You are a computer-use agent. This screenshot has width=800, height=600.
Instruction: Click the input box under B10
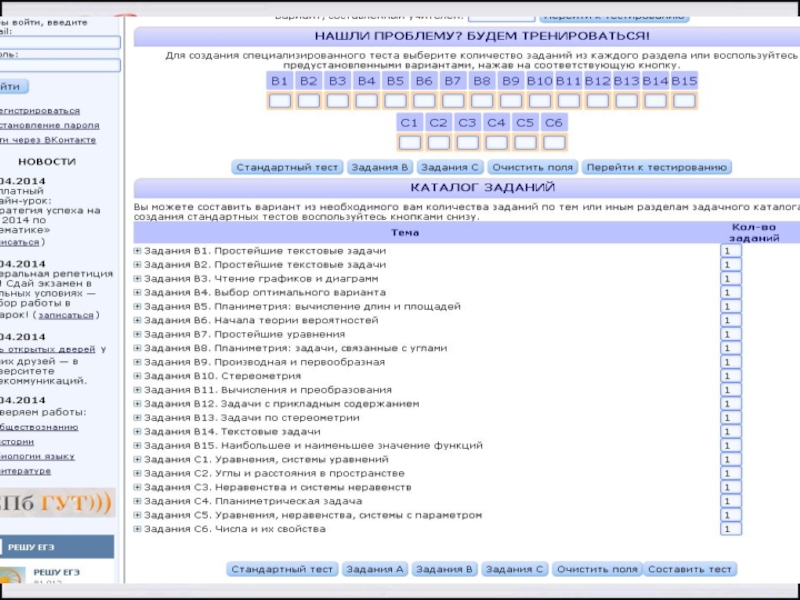tap(540, 101)
